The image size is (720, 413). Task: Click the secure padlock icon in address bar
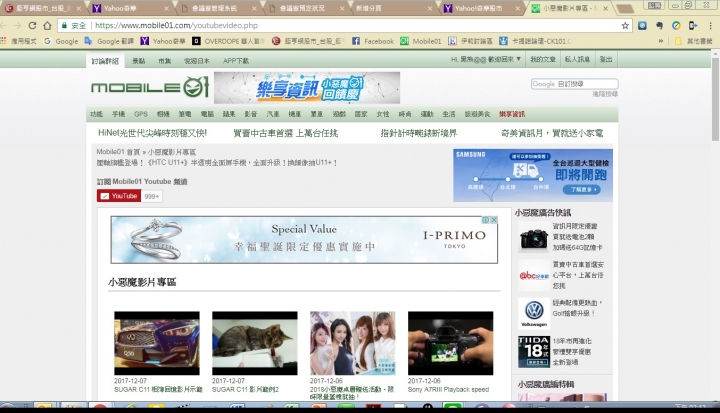(x=65, y=26)
